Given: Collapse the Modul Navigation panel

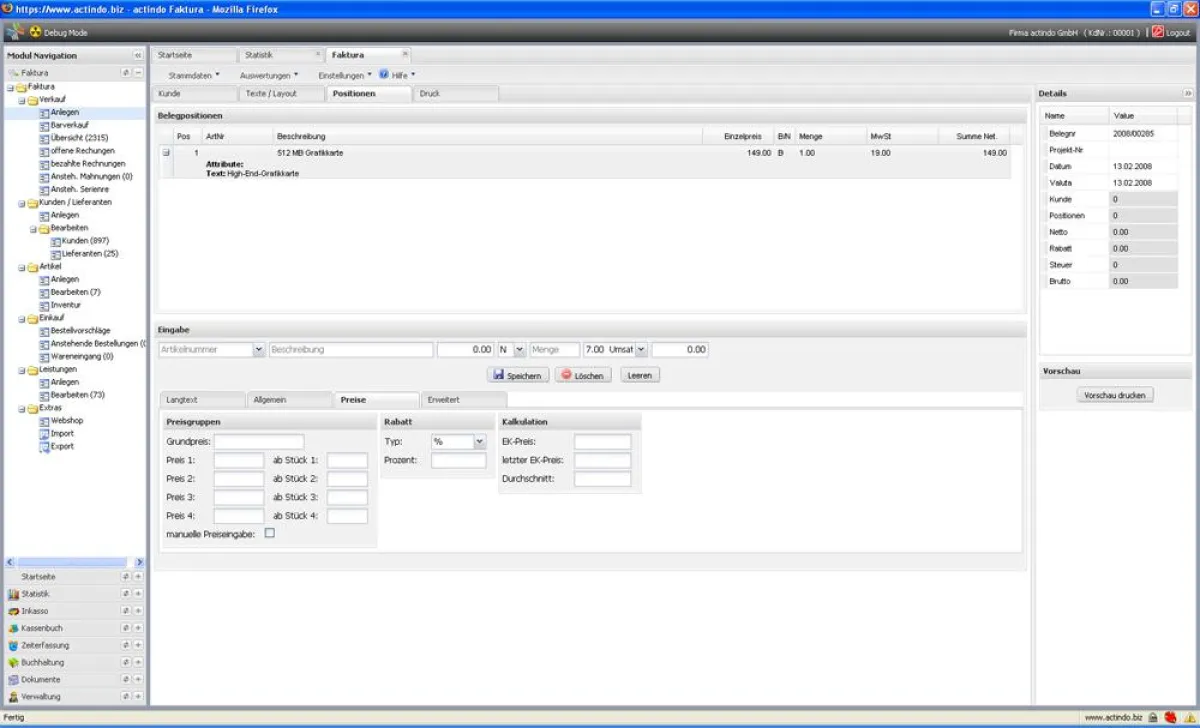Looking at the screenshot, I should [139, 55].
